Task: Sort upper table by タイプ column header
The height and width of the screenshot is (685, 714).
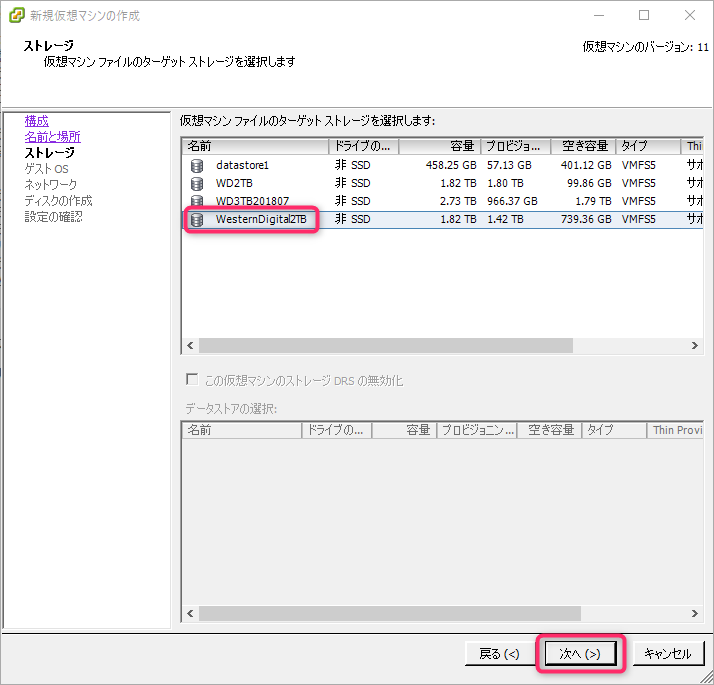Action: (648, 146)
